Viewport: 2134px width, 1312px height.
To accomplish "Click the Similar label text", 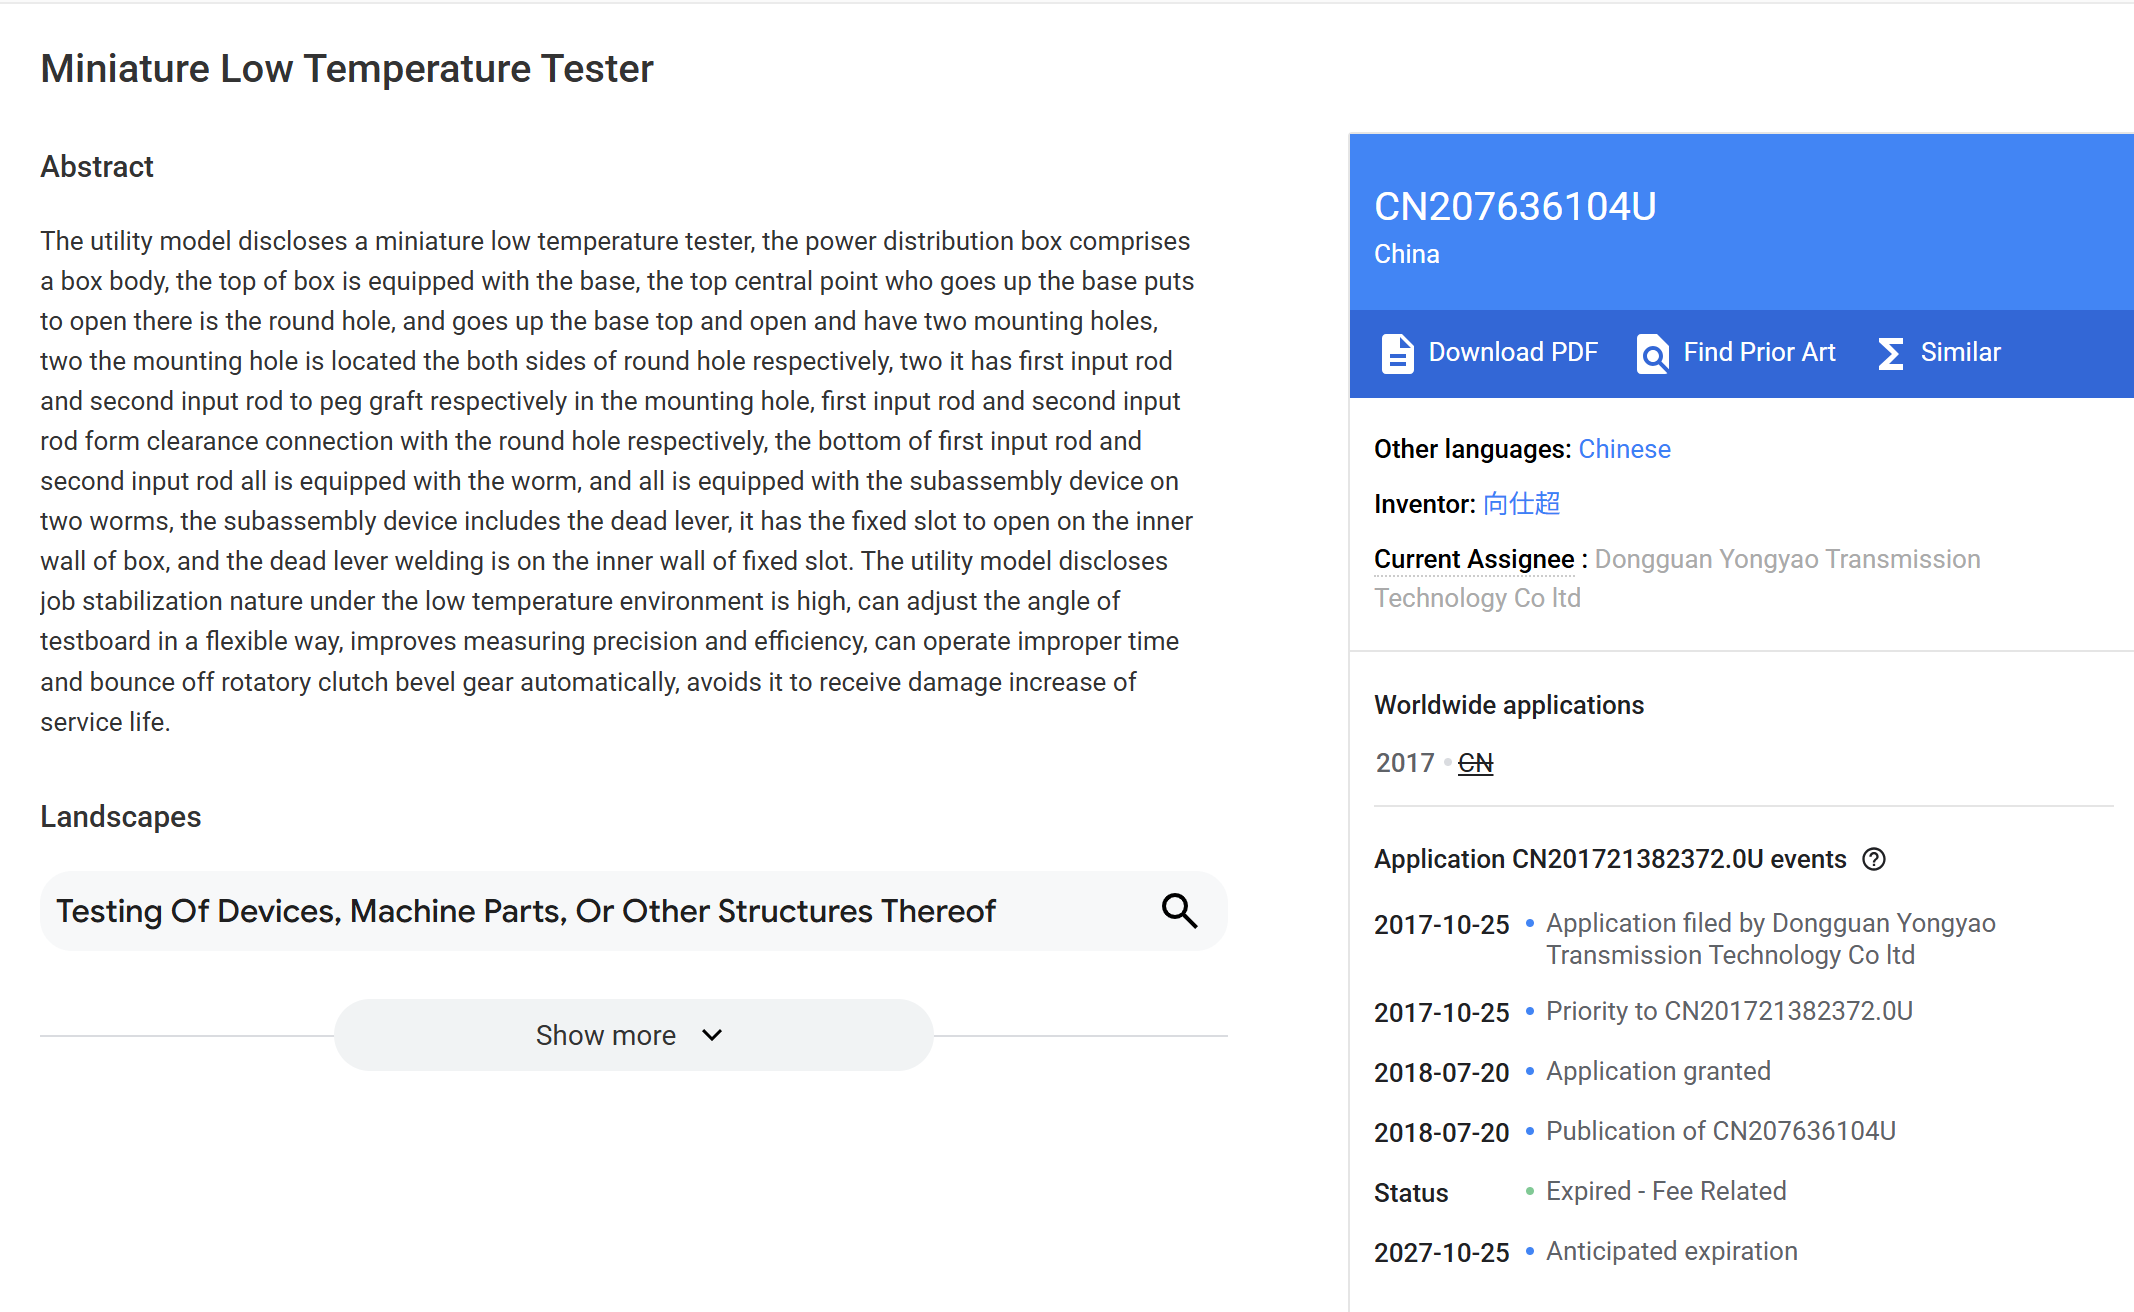I will pyautogui.click(x=1960, y=352).
